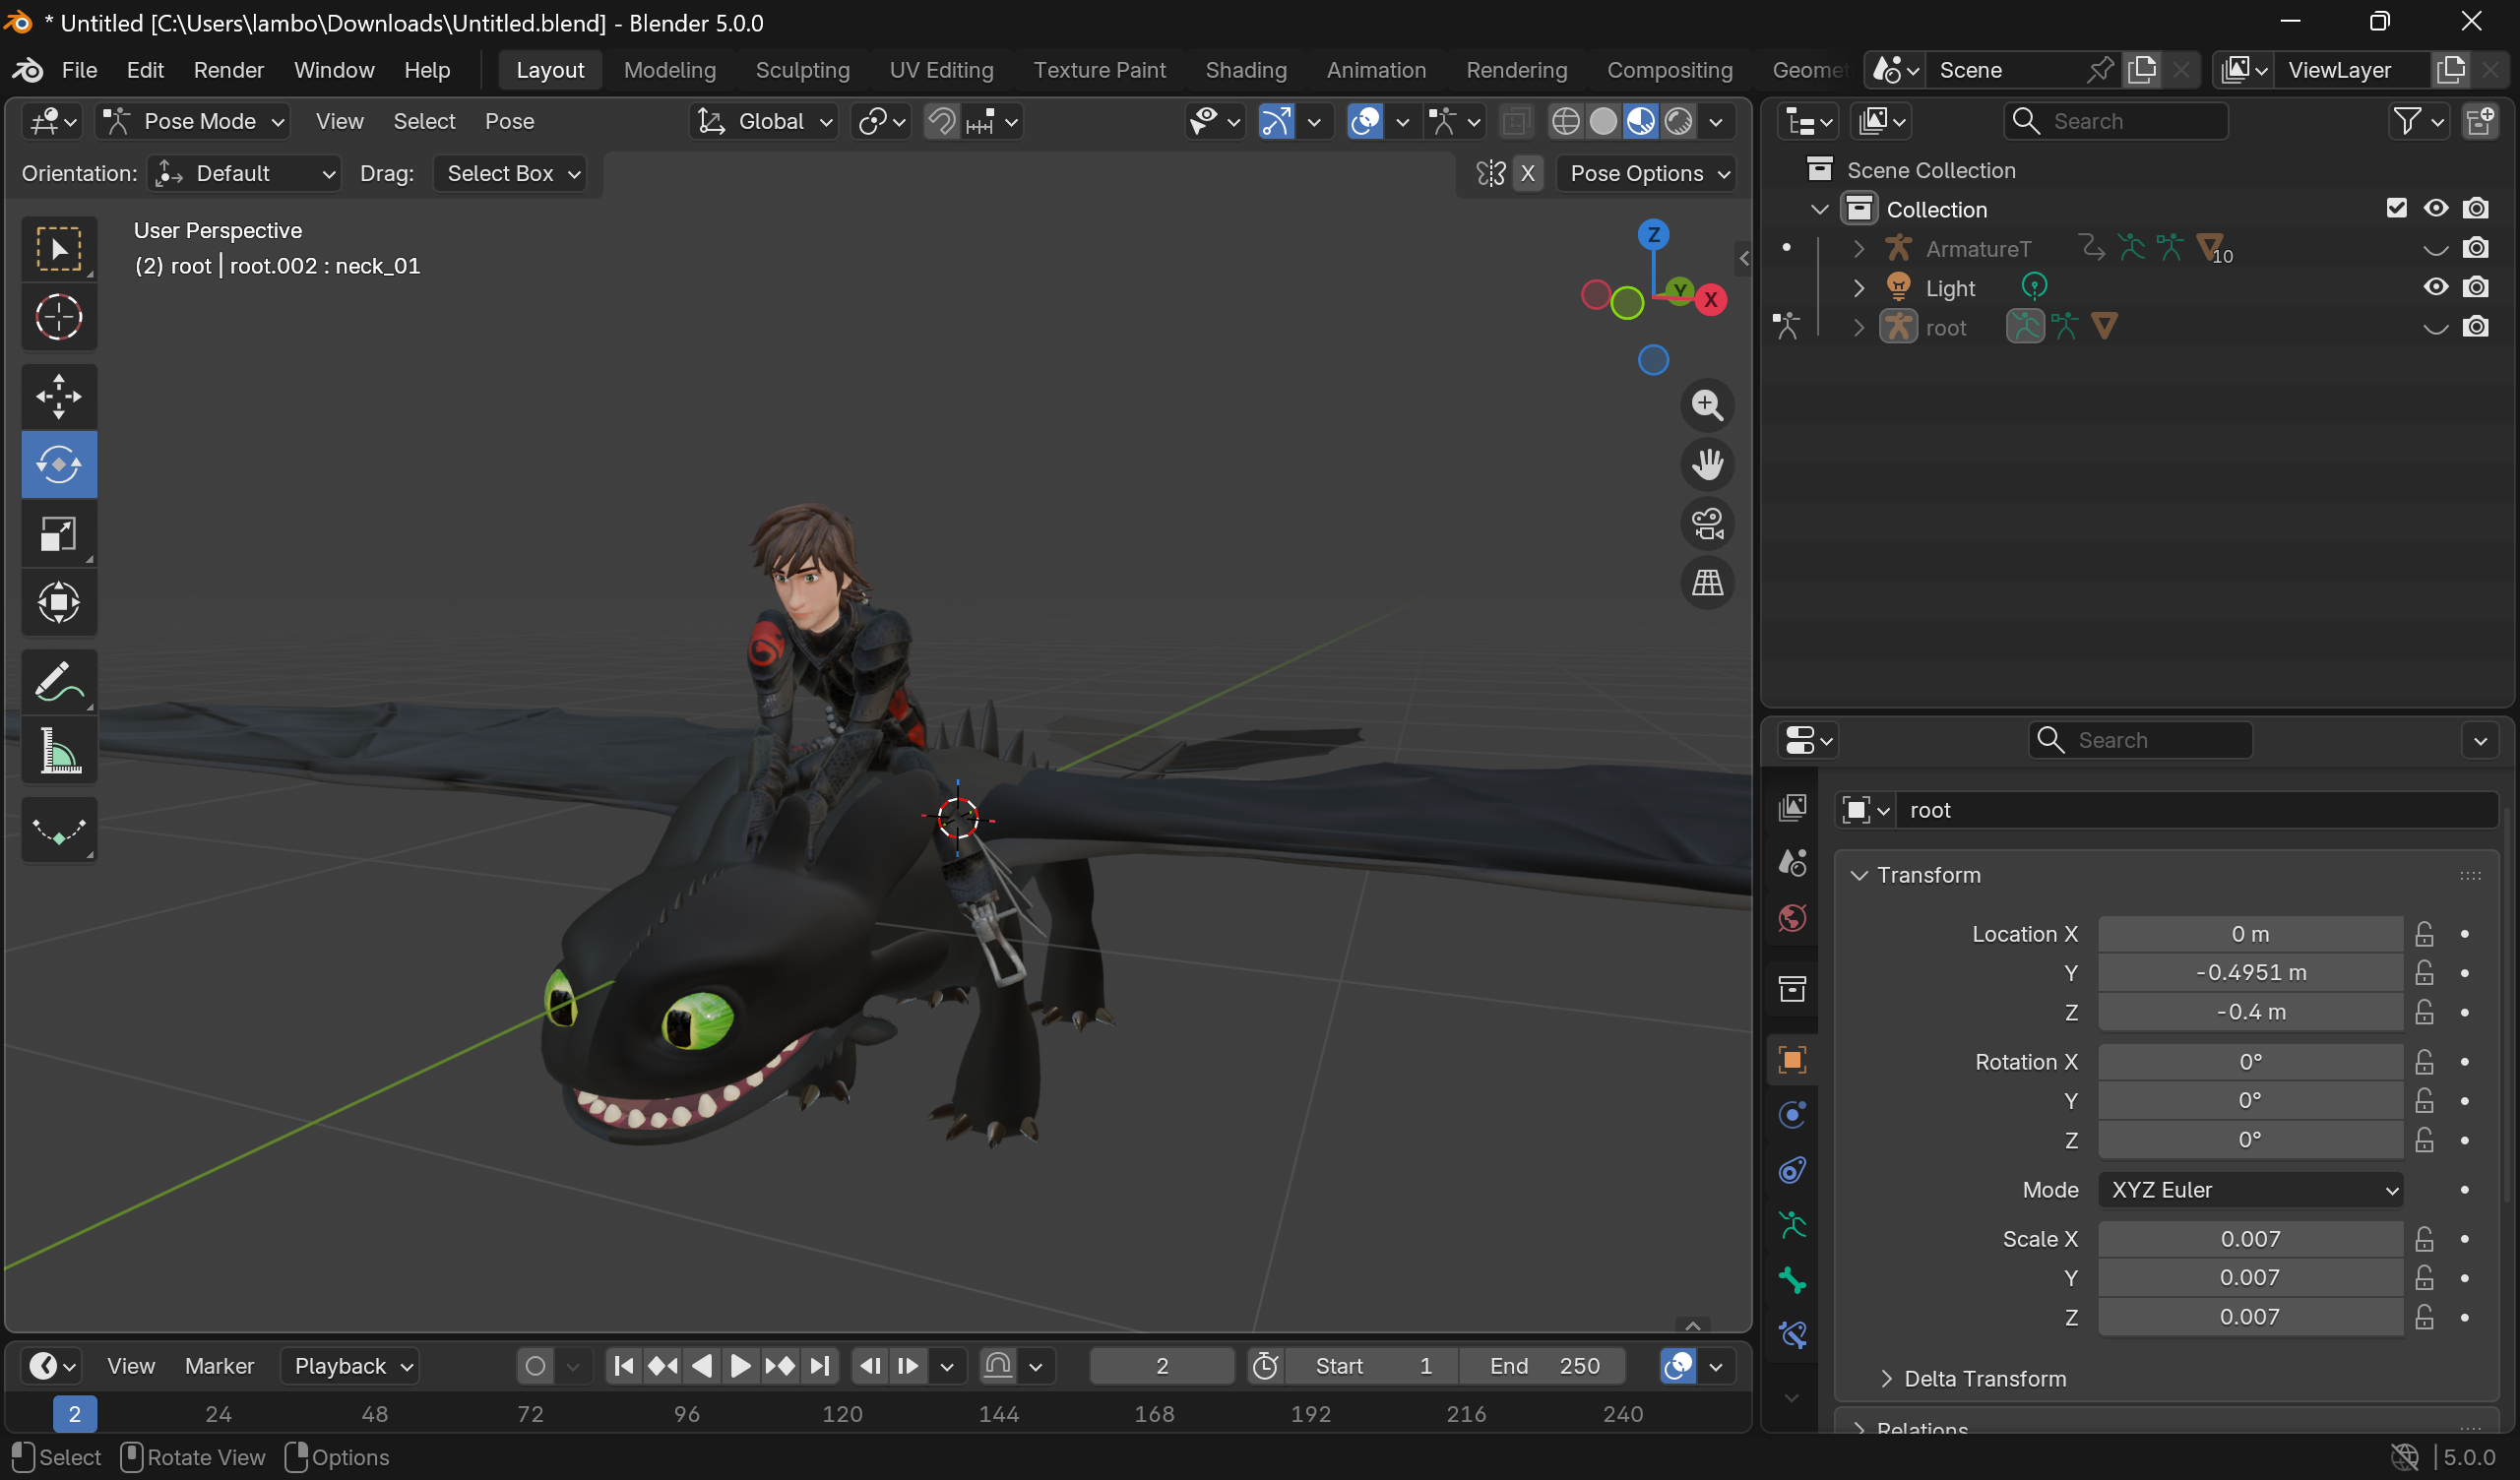Switch to the Shading workspace tab
This screenshot has width=2520, height=1480.
click(x=1245, y=70)
